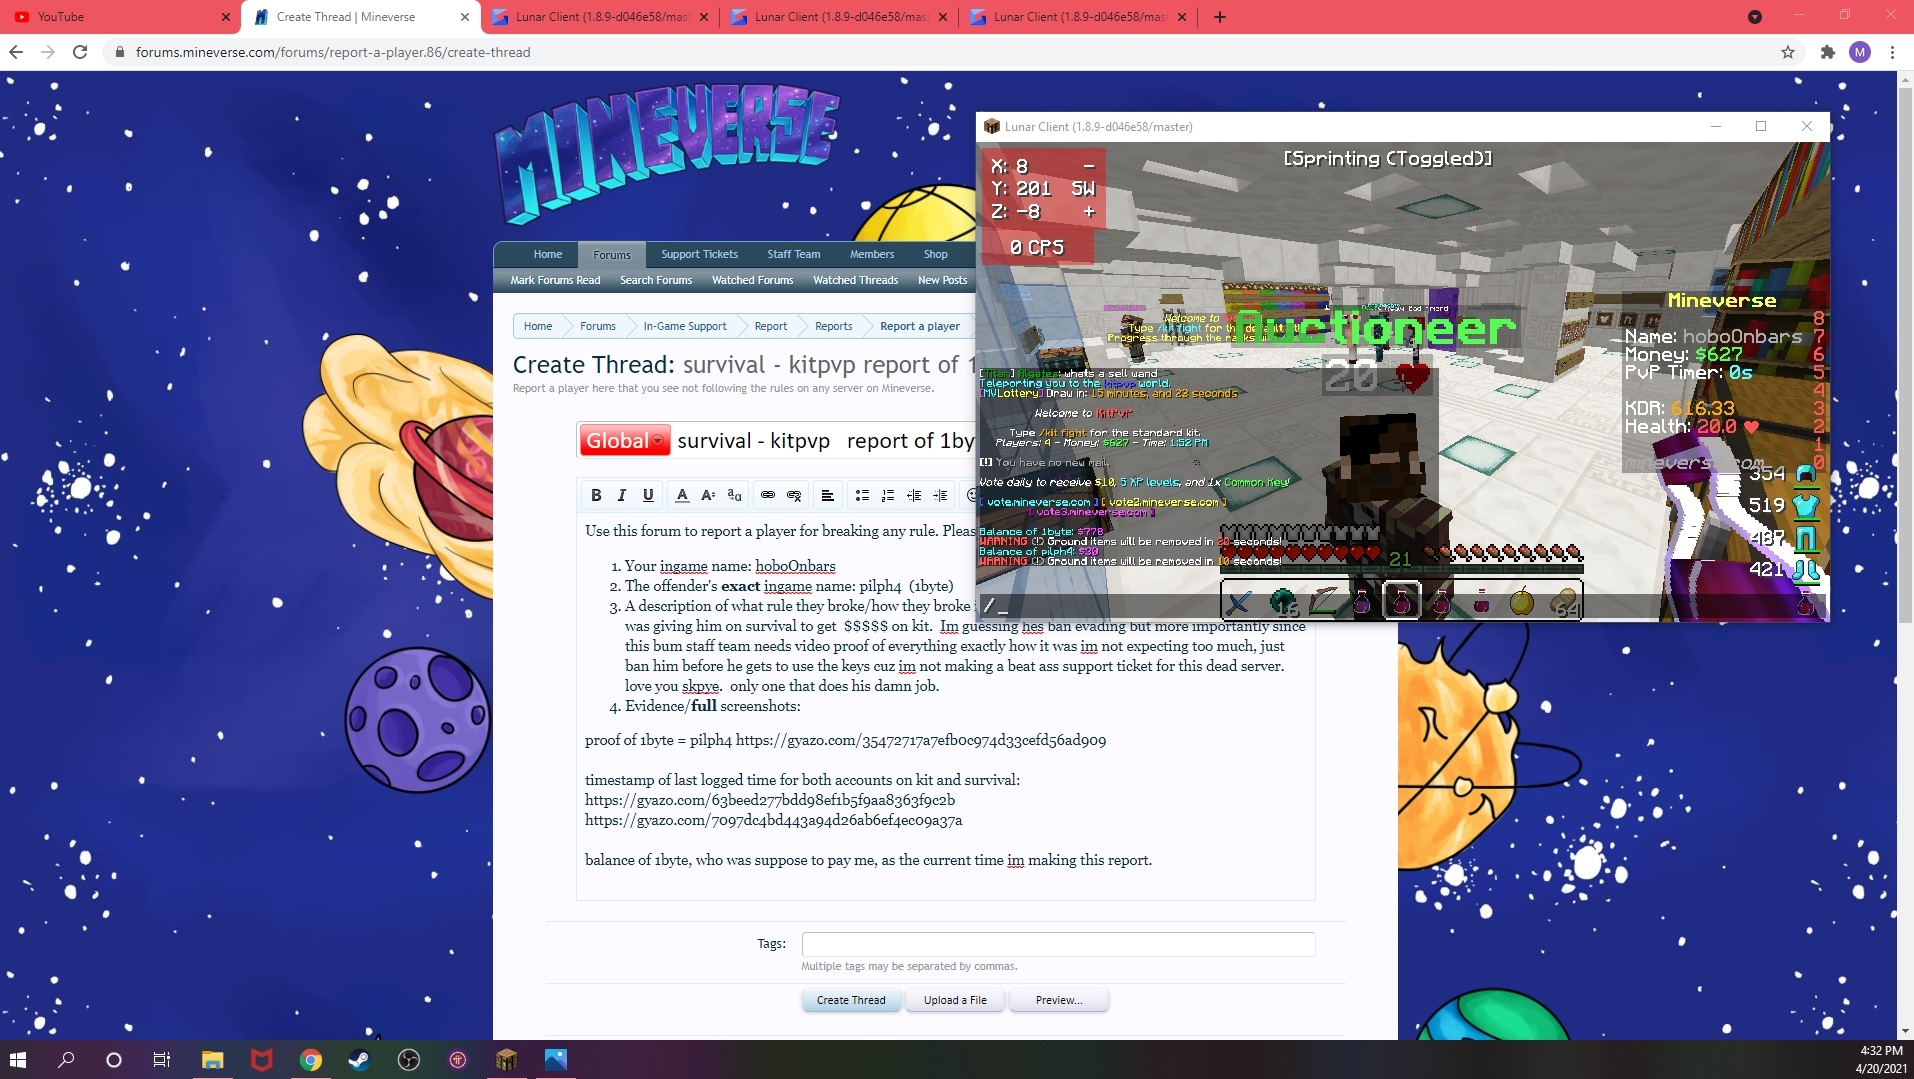
Task: Toggle bold formatting in the editor
Action: pos(596,495)
